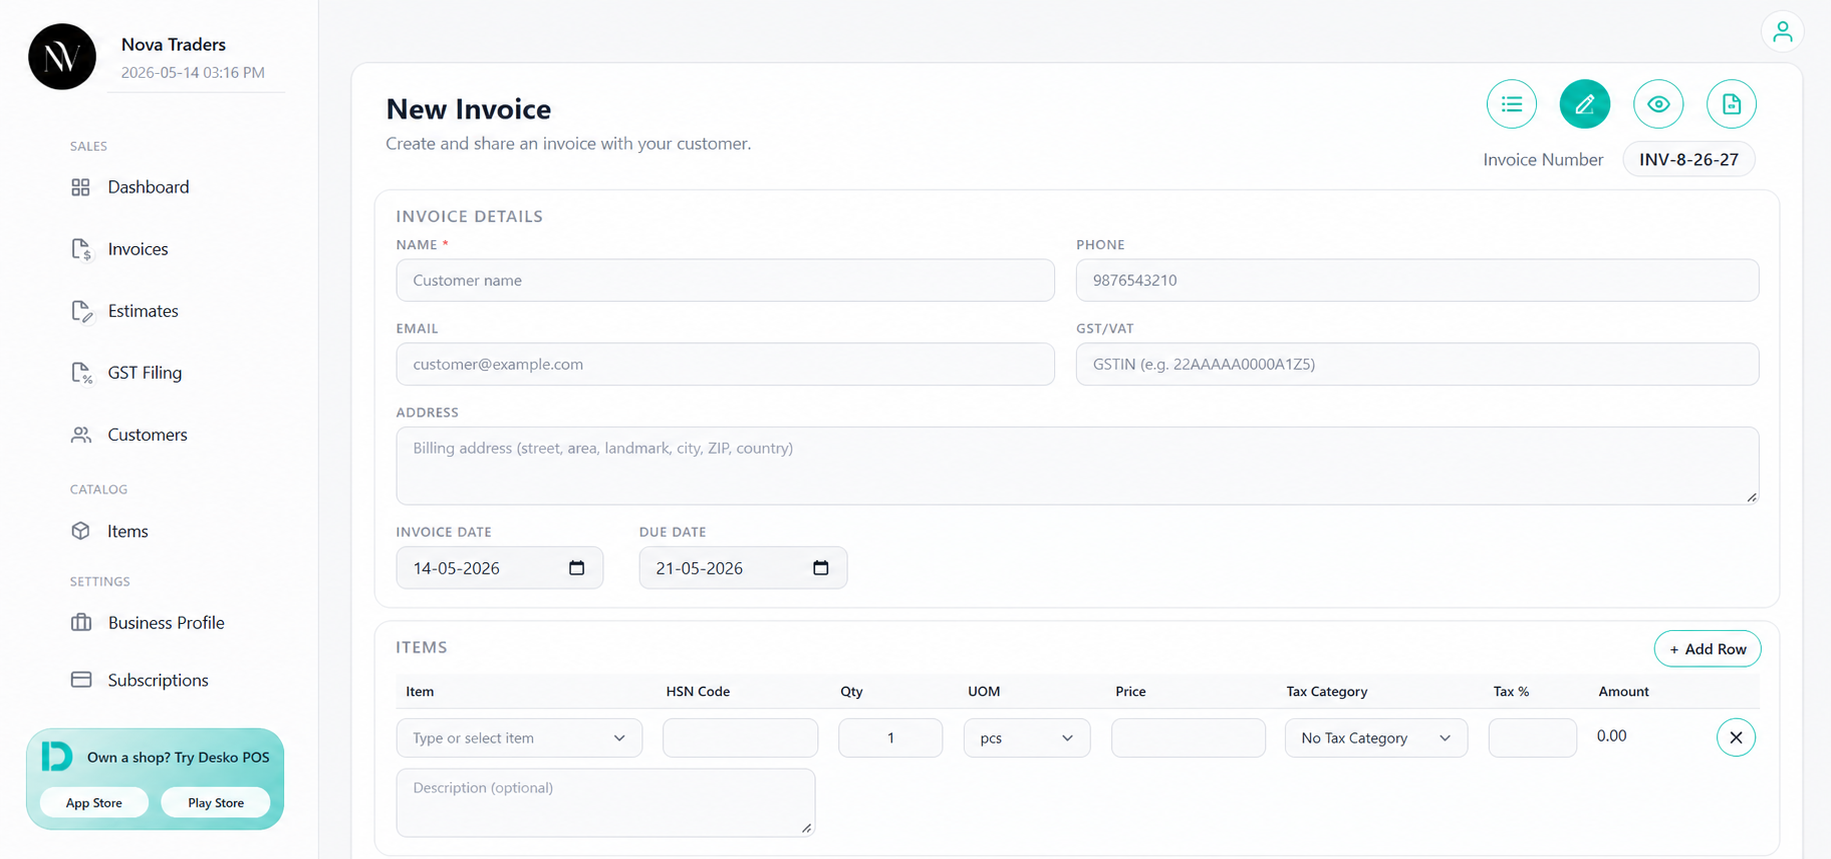This screenshot has height=859, width=1831.
Task: Click the Due Date field 21-05-2026
Action: (743, 568)
